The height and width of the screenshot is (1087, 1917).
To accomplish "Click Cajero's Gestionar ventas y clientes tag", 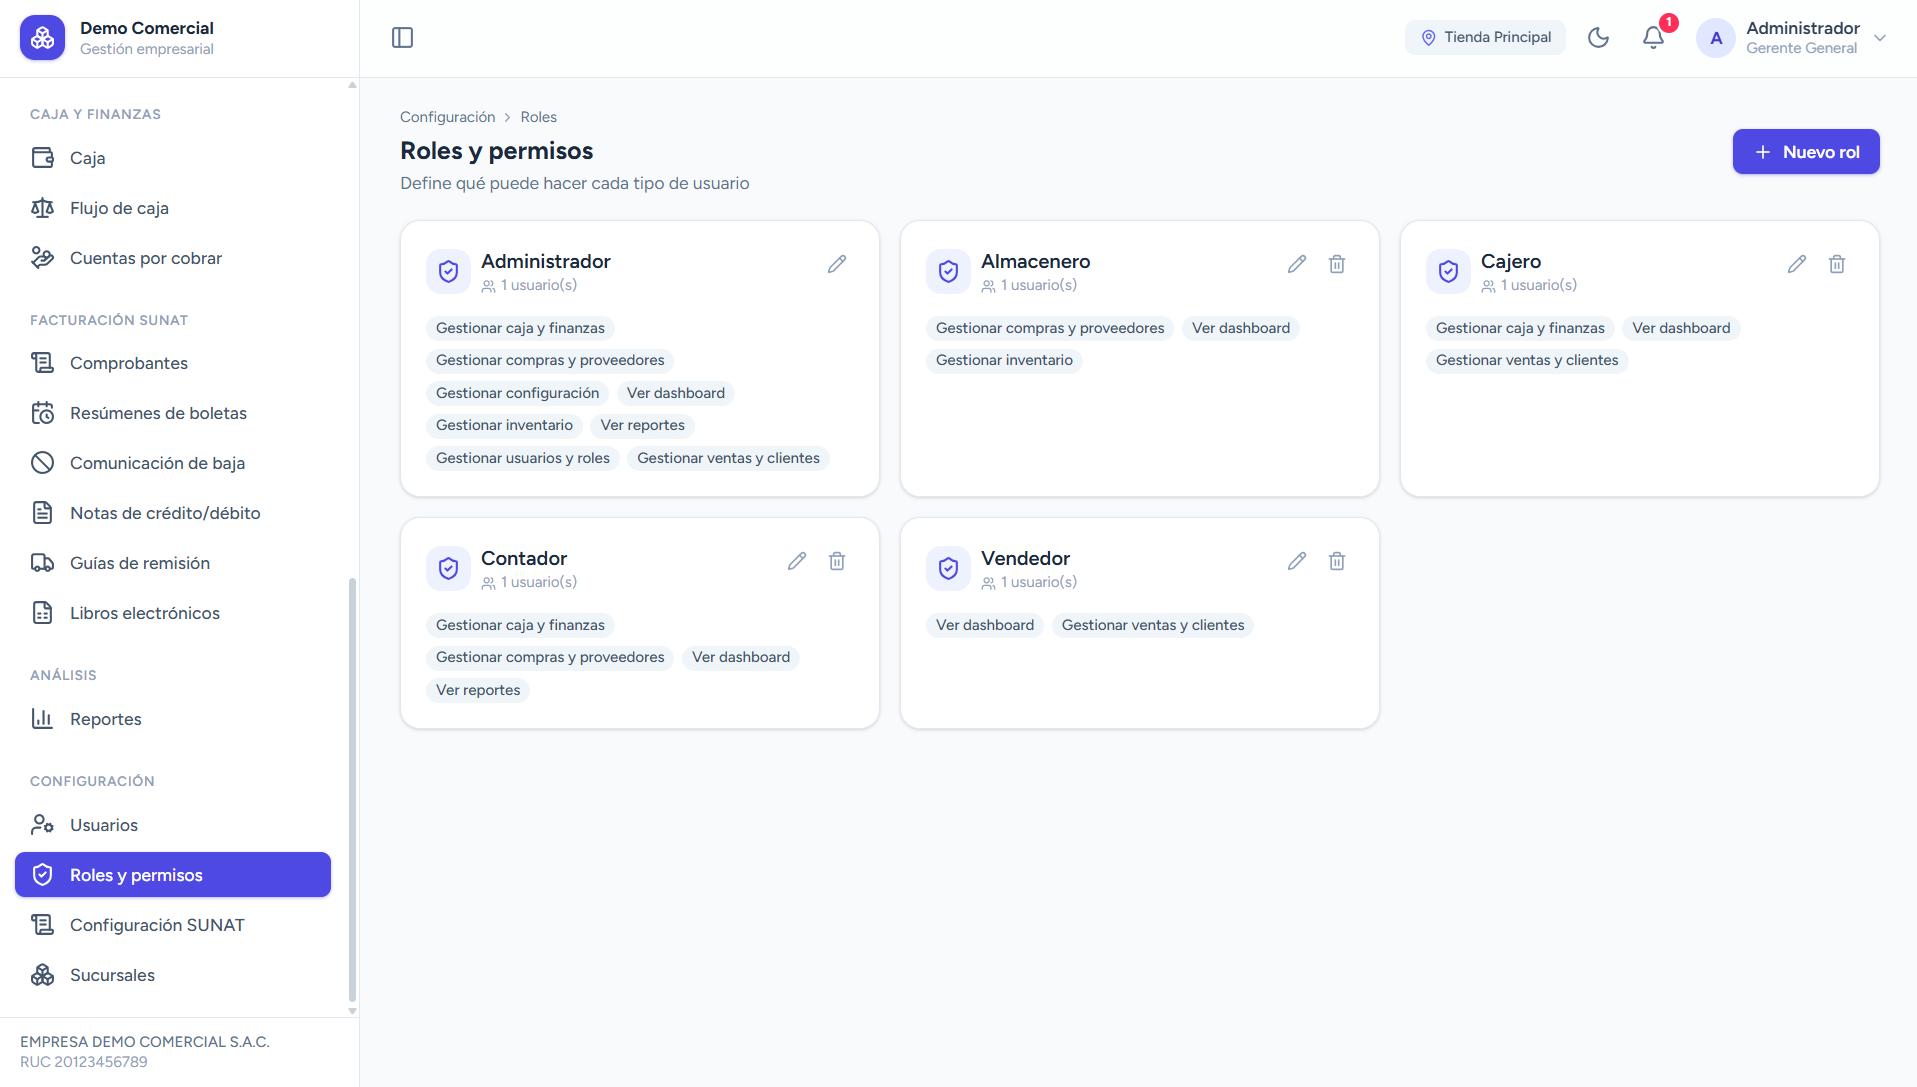I will click(1527, 360).
